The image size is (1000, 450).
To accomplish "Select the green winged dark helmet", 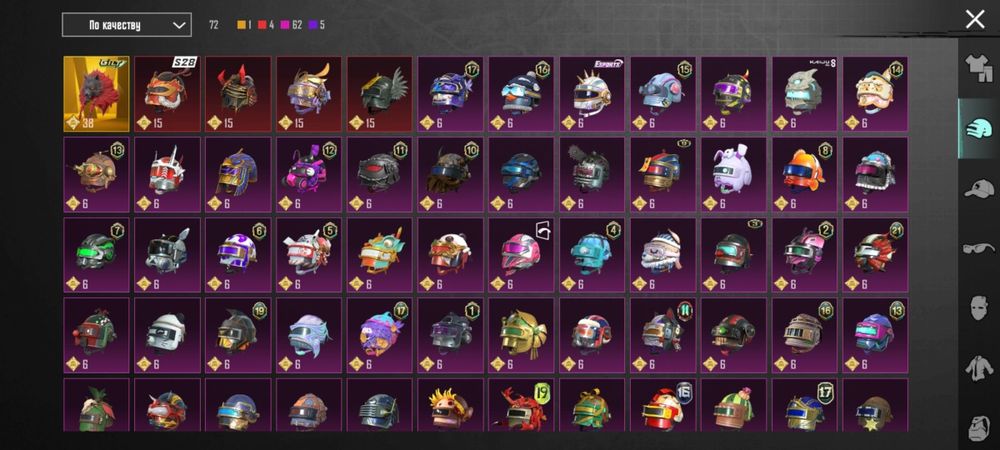I will point(380,94).
